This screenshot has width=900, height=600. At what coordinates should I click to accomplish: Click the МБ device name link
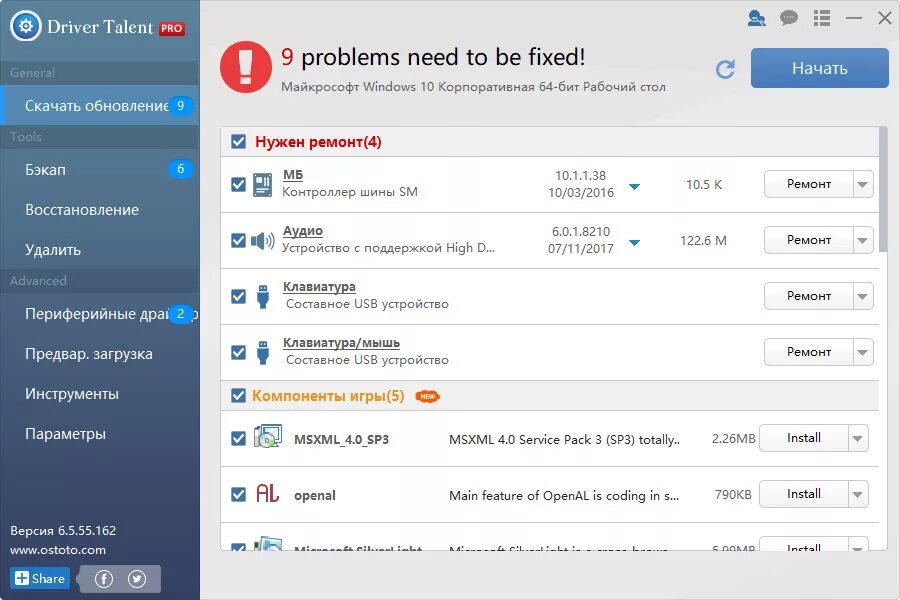(x=293, y=175)
